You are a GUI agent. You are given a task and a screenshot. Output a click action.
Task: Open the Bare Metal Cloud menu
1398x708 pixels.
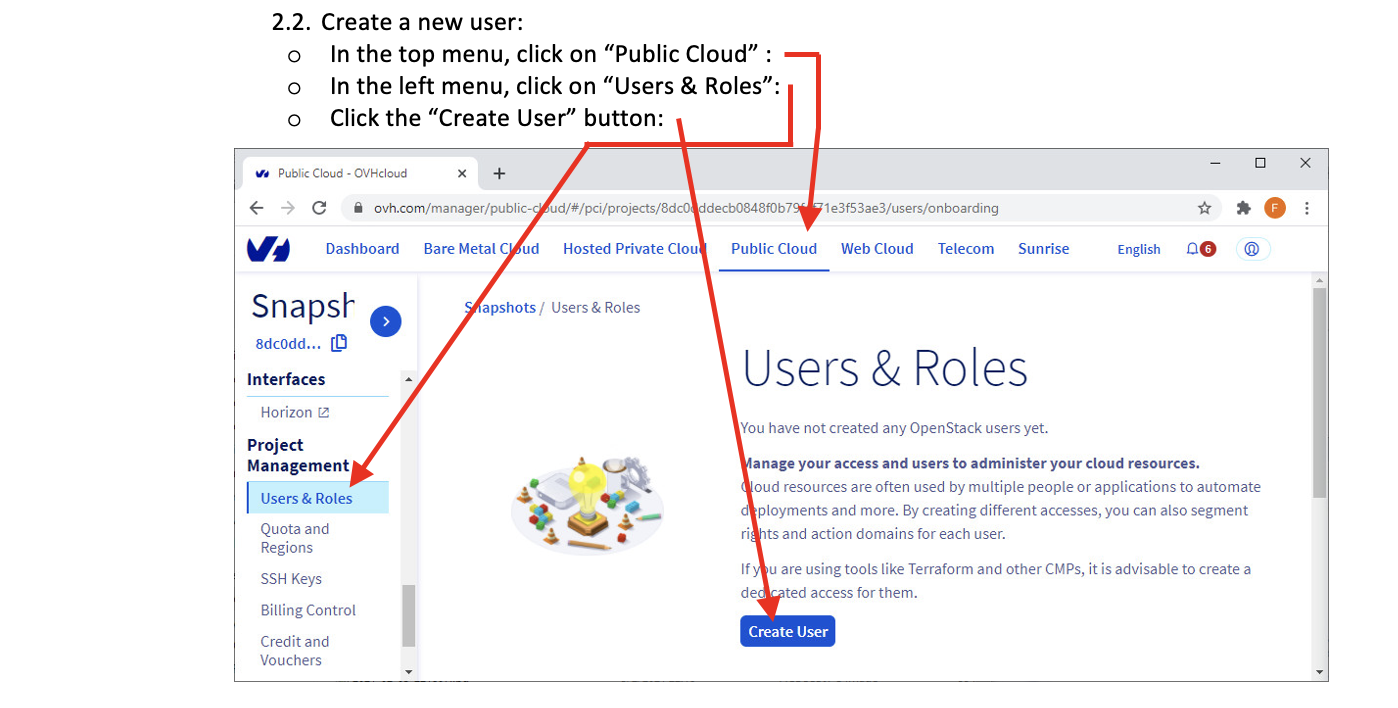point(481,249)
